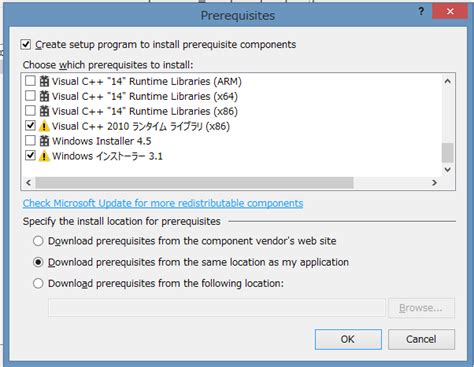Select download from the following location option
The image size is (474, 367).
38,283
